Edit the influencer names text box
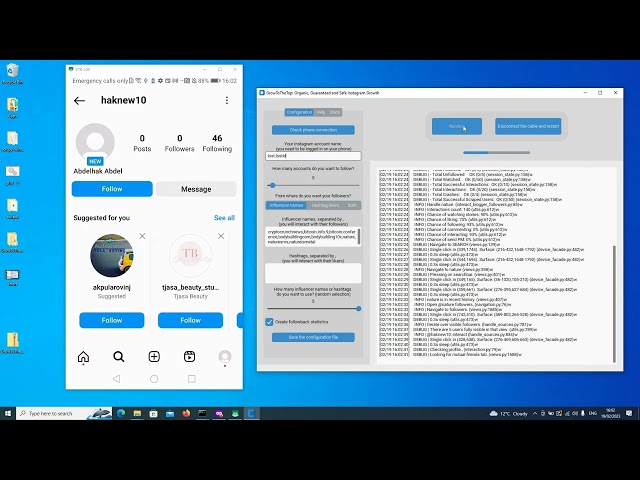640x480 pixels. 311,237
